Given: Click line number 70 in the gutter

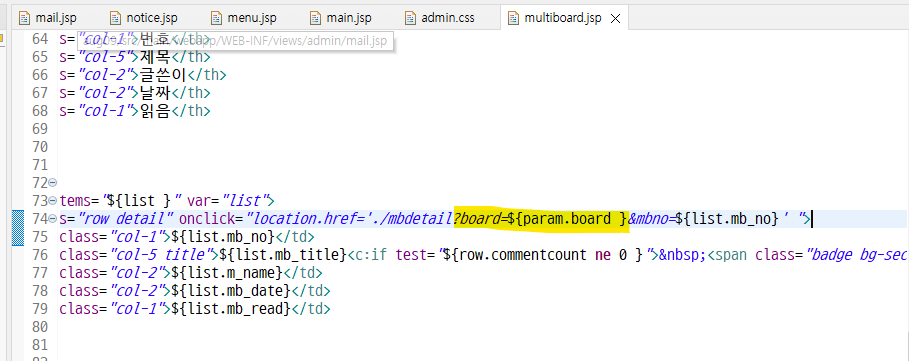Looking at the screenshot, I should click(x=39, y=147).
